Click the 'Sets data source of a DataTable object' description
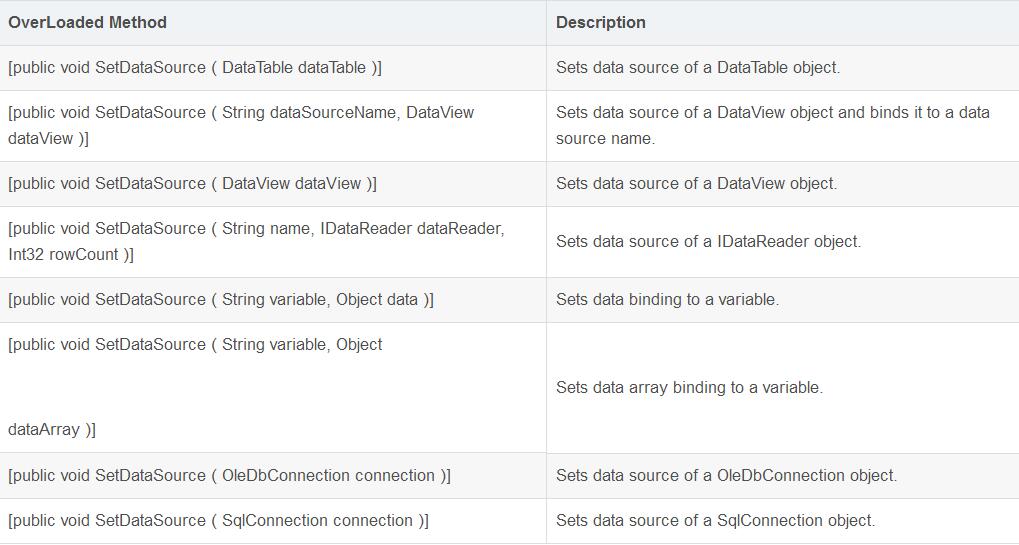 (698, 68)
